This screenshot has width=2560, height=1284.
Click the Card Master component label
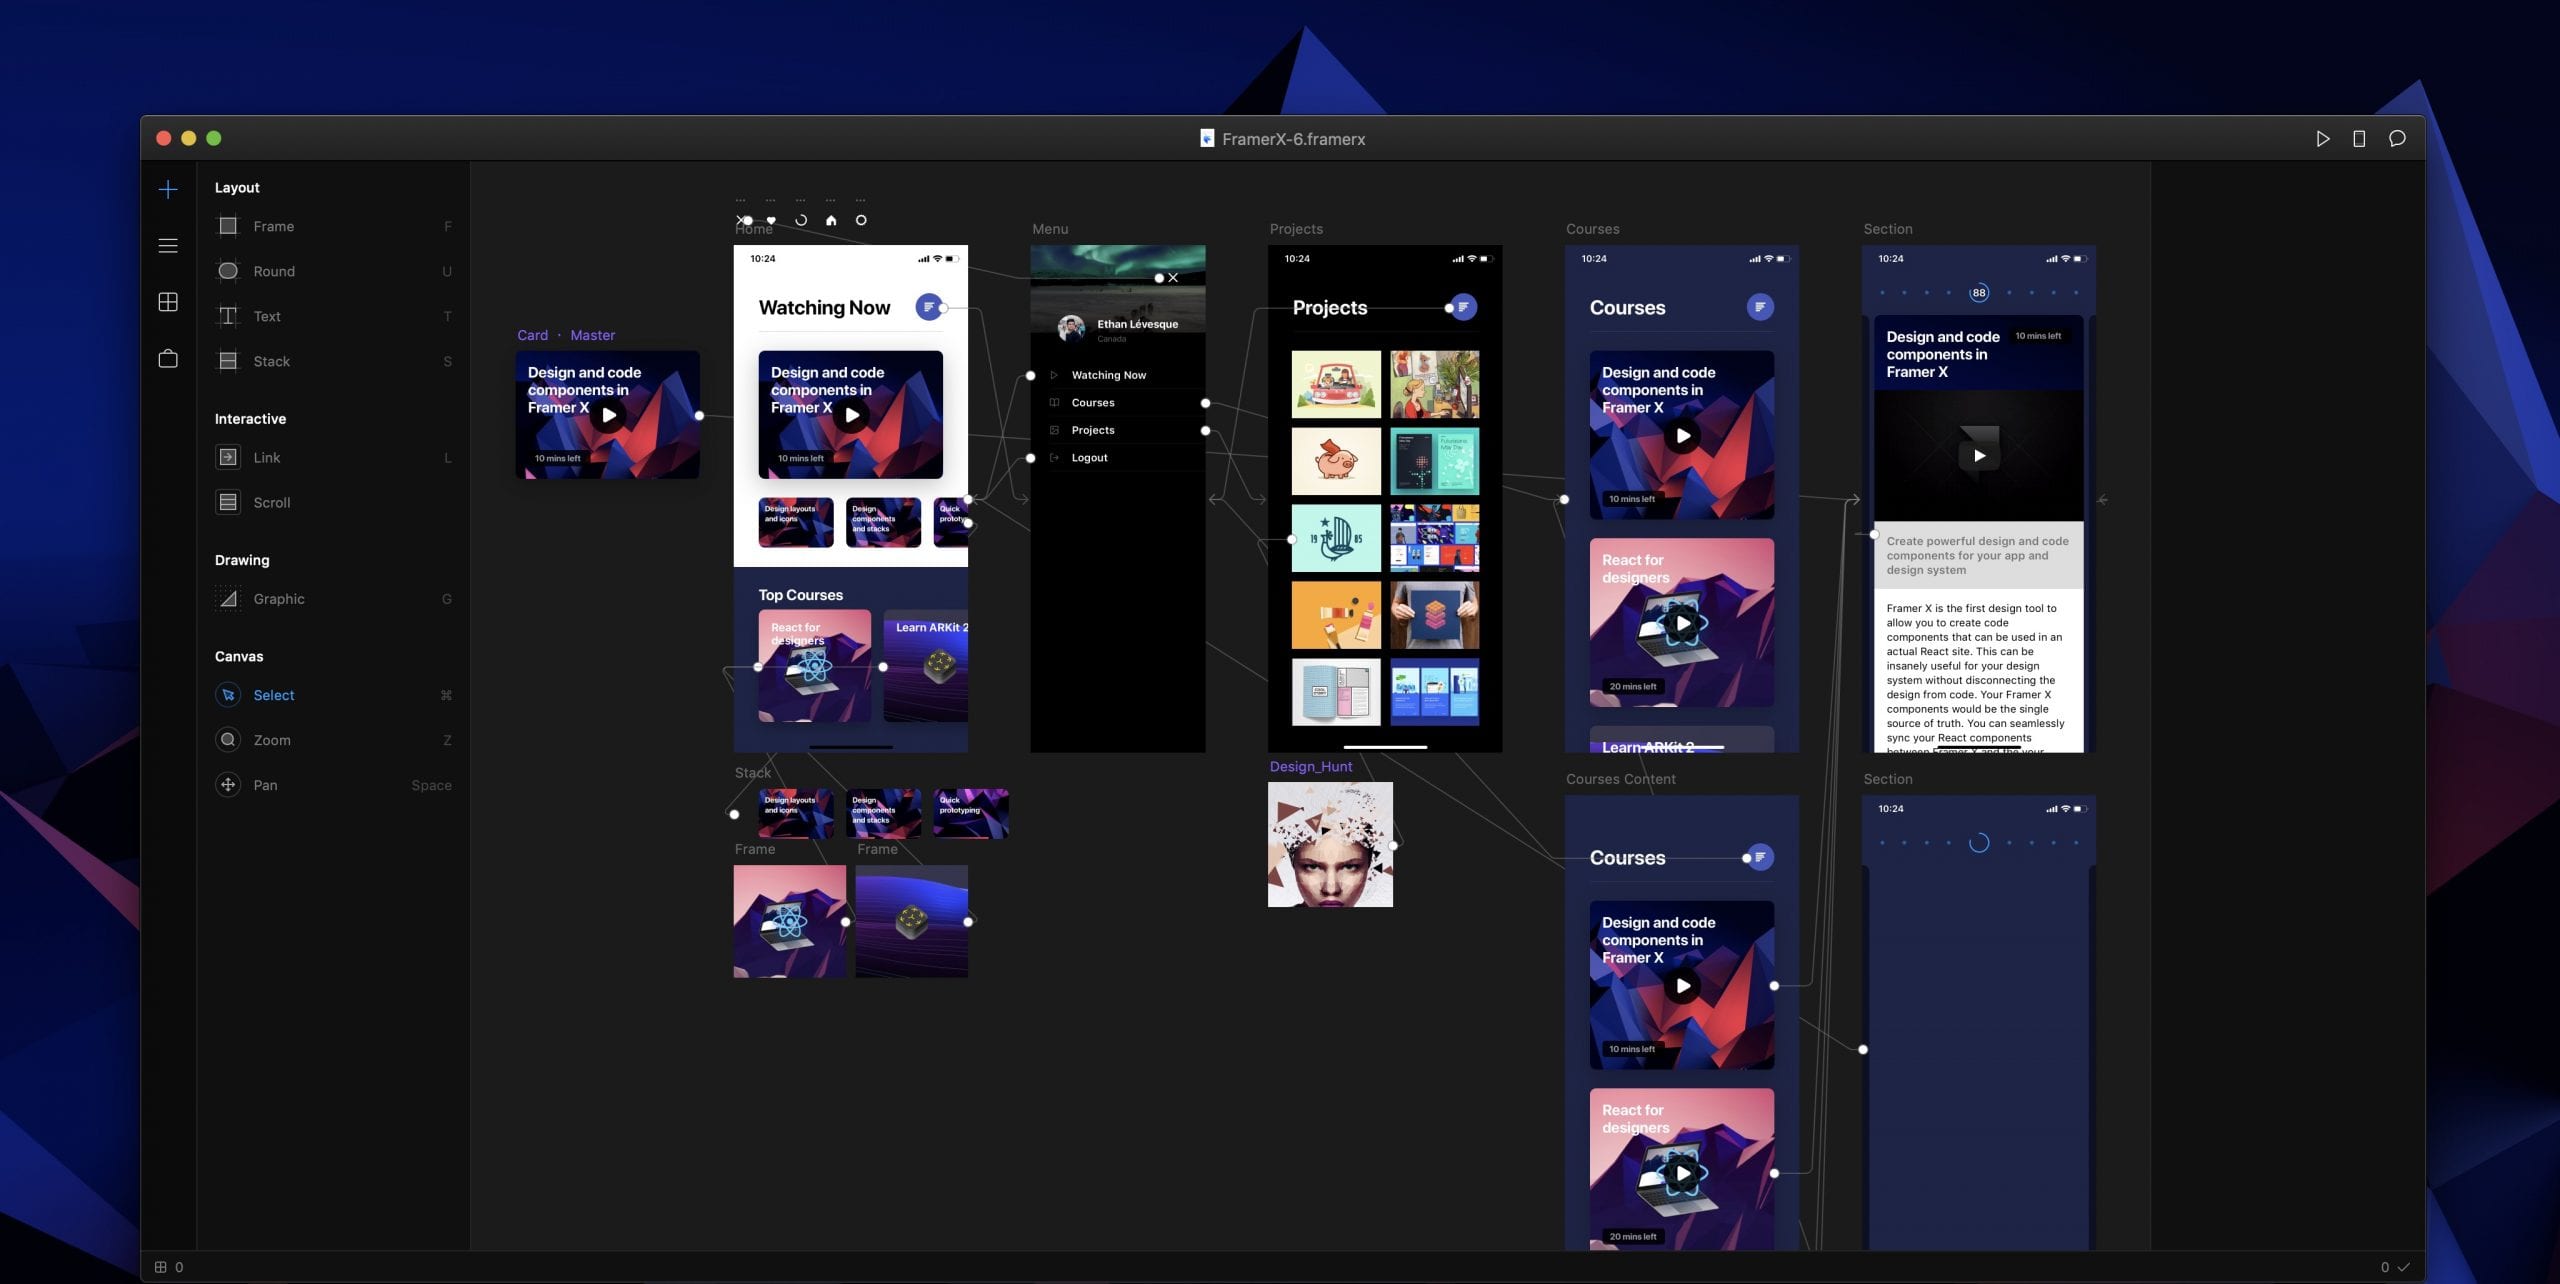click(566, 335)
